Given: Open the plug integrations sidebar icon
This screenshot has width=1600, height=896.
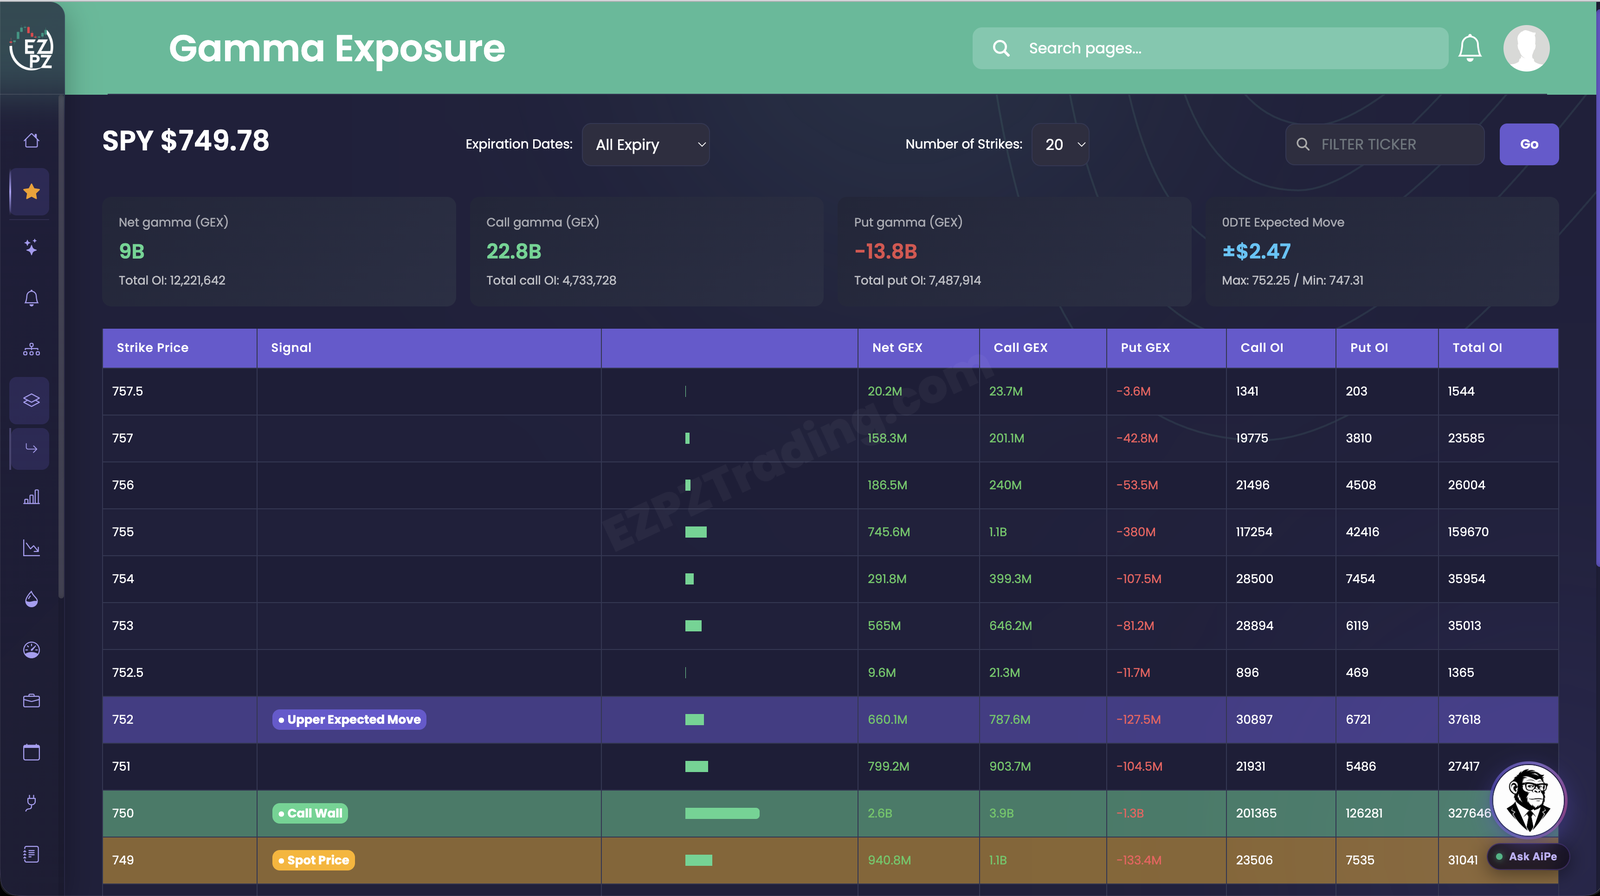Looking at the screenshot, I should tap(32, 803).
